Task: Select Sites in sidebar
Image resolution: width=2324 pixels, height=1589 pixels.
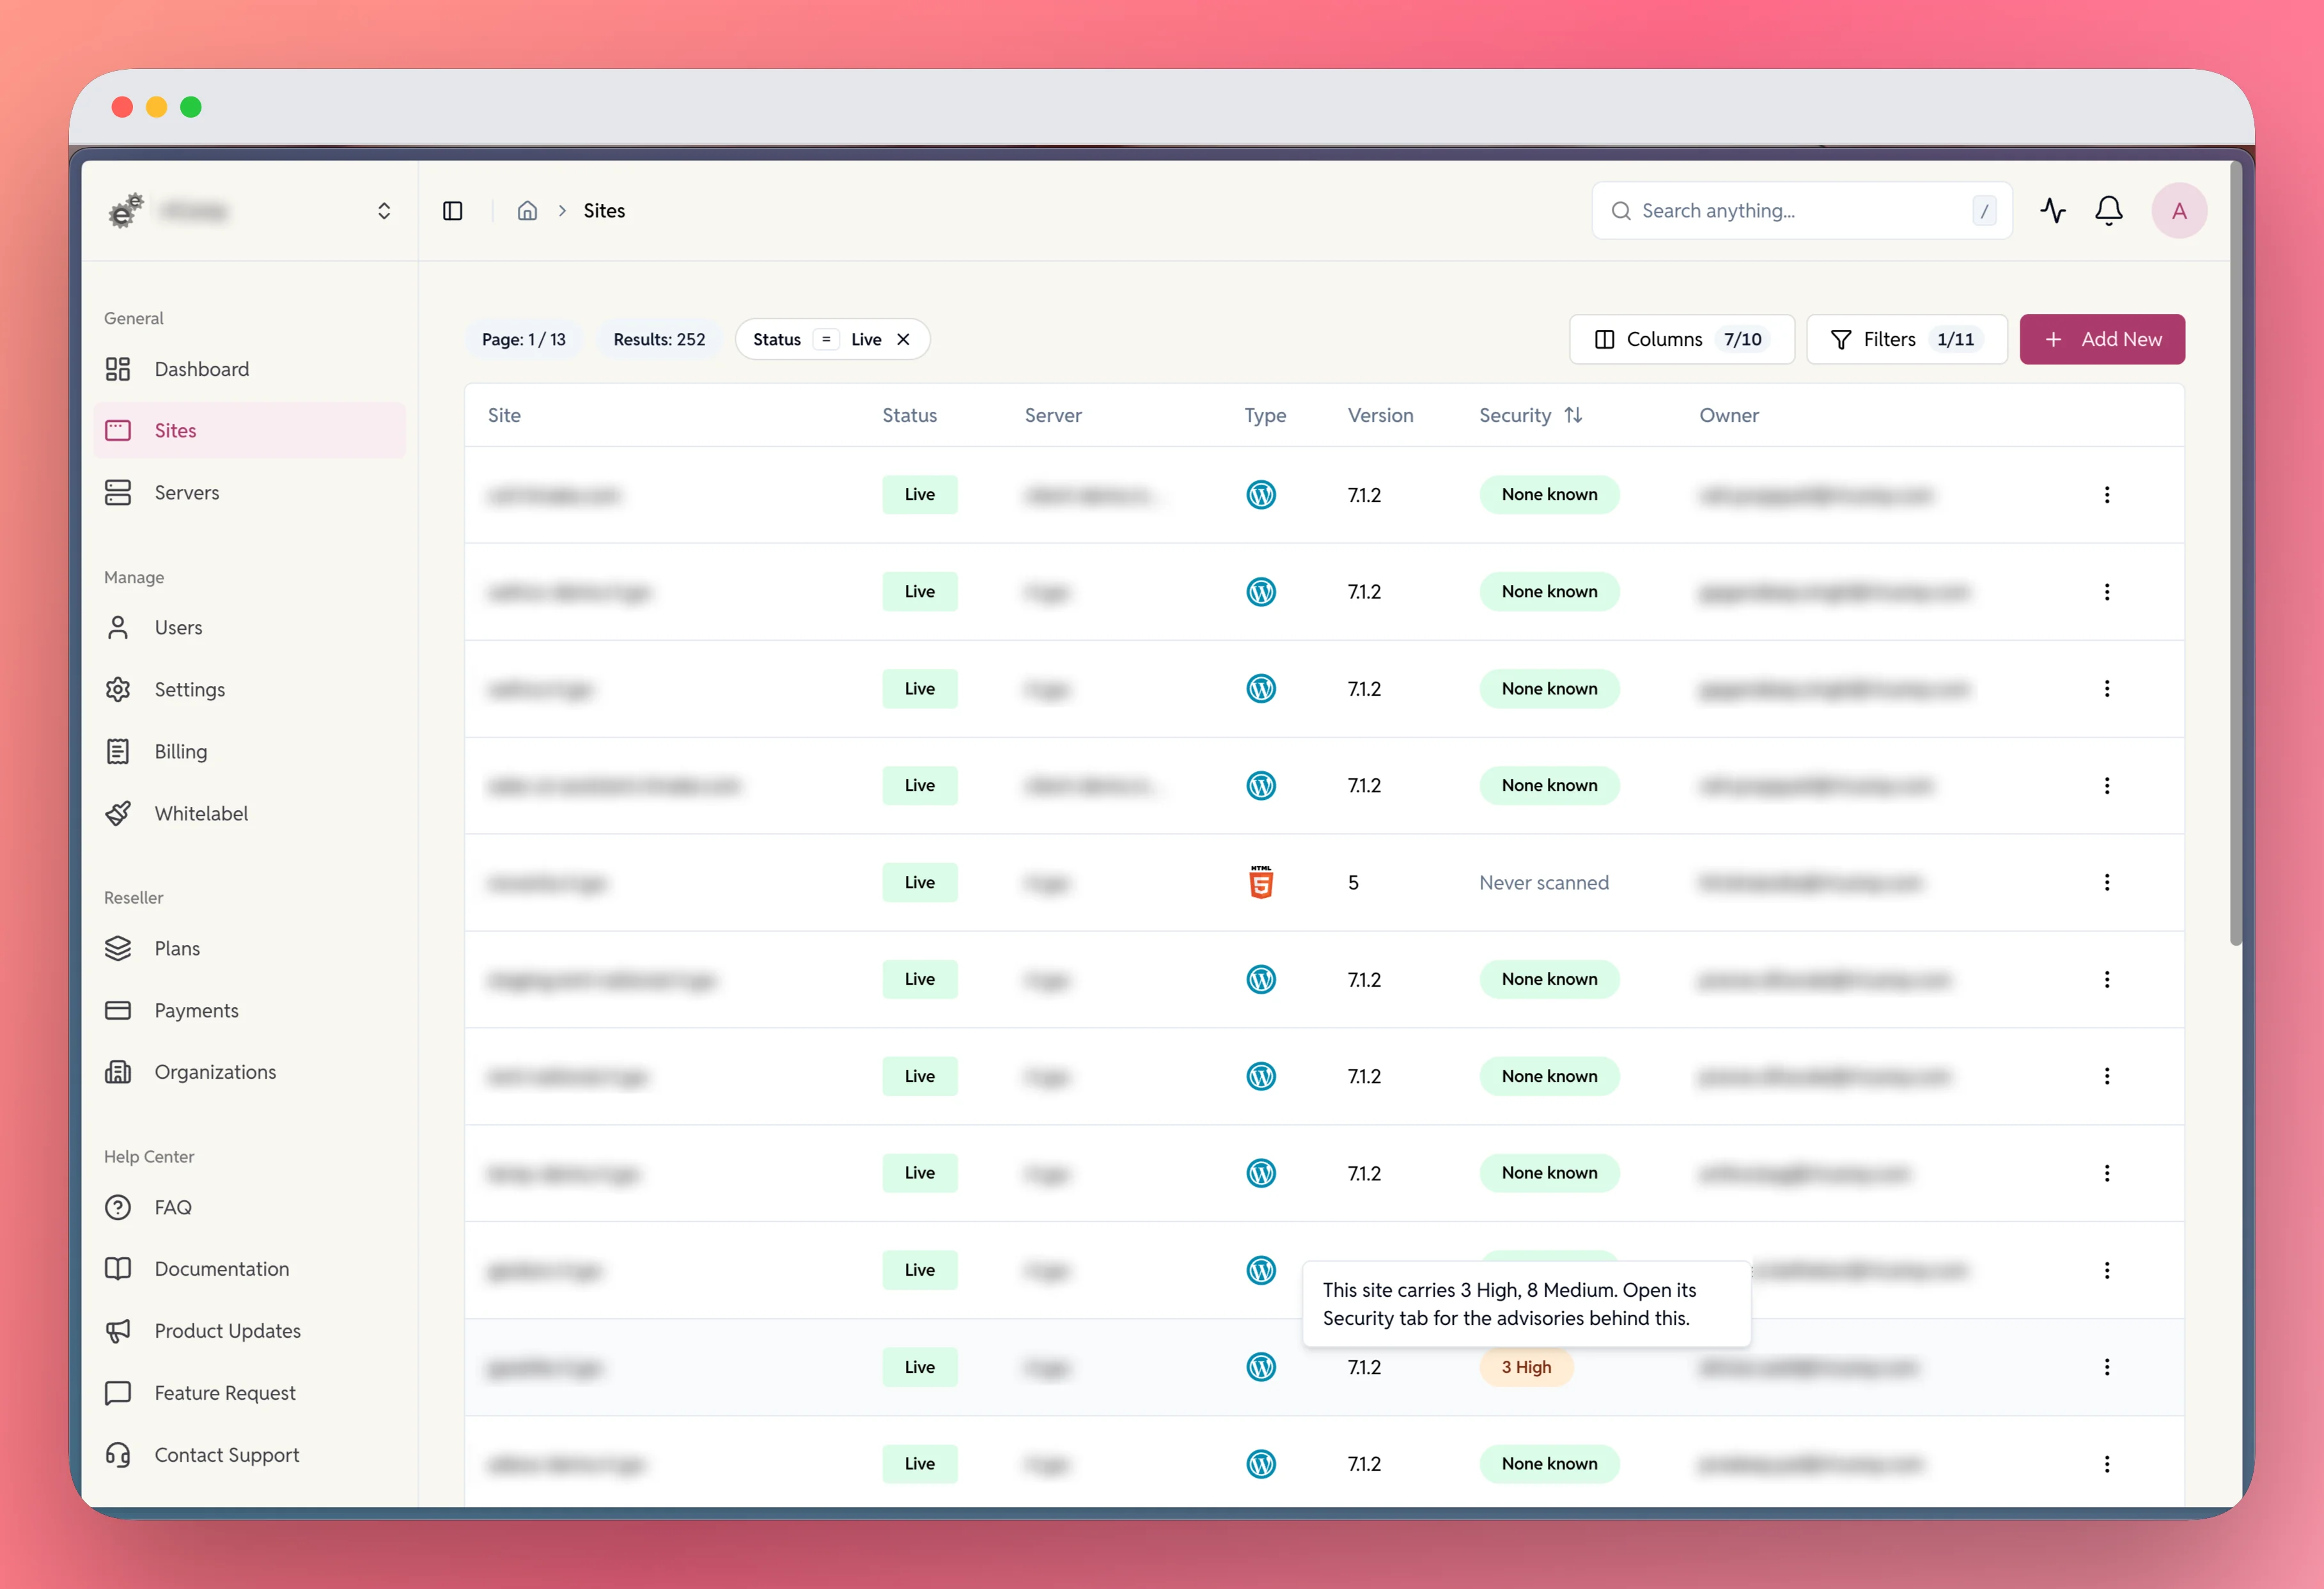Action: tap(249, 430)
